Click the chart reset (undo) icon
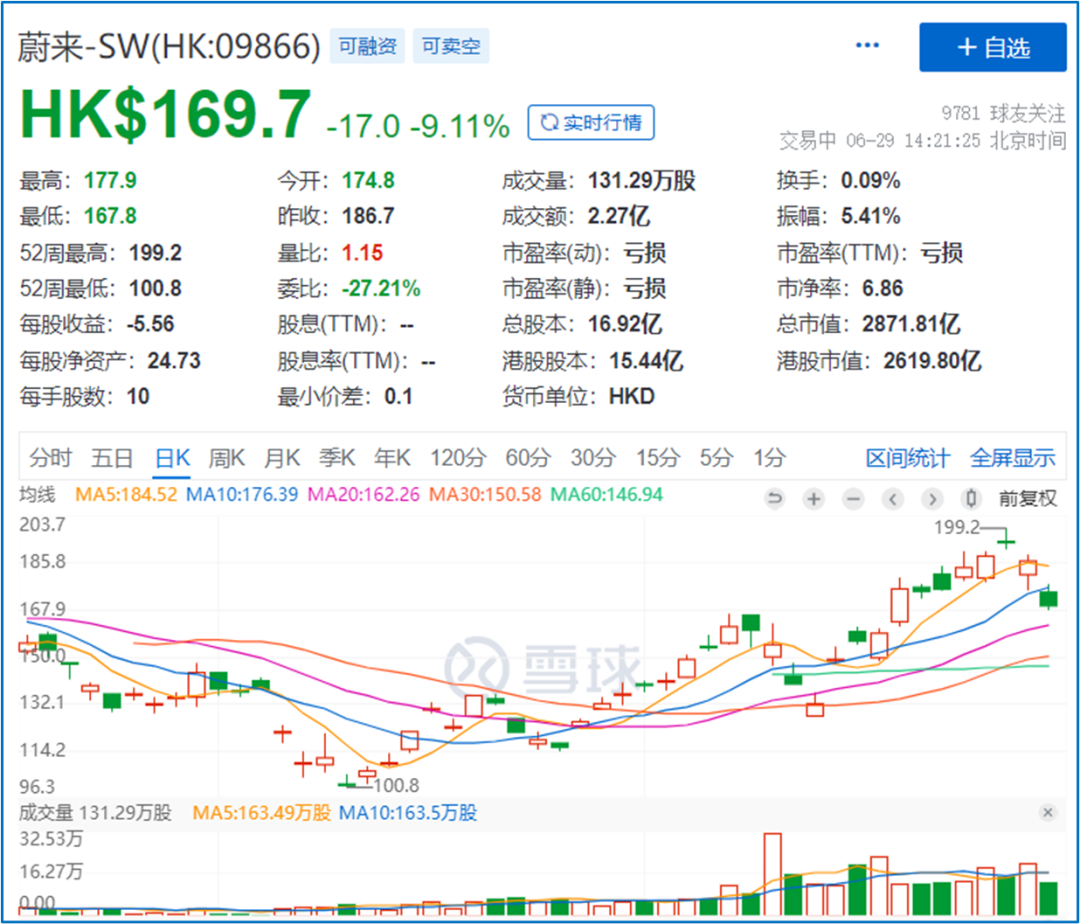 (775, 499)
